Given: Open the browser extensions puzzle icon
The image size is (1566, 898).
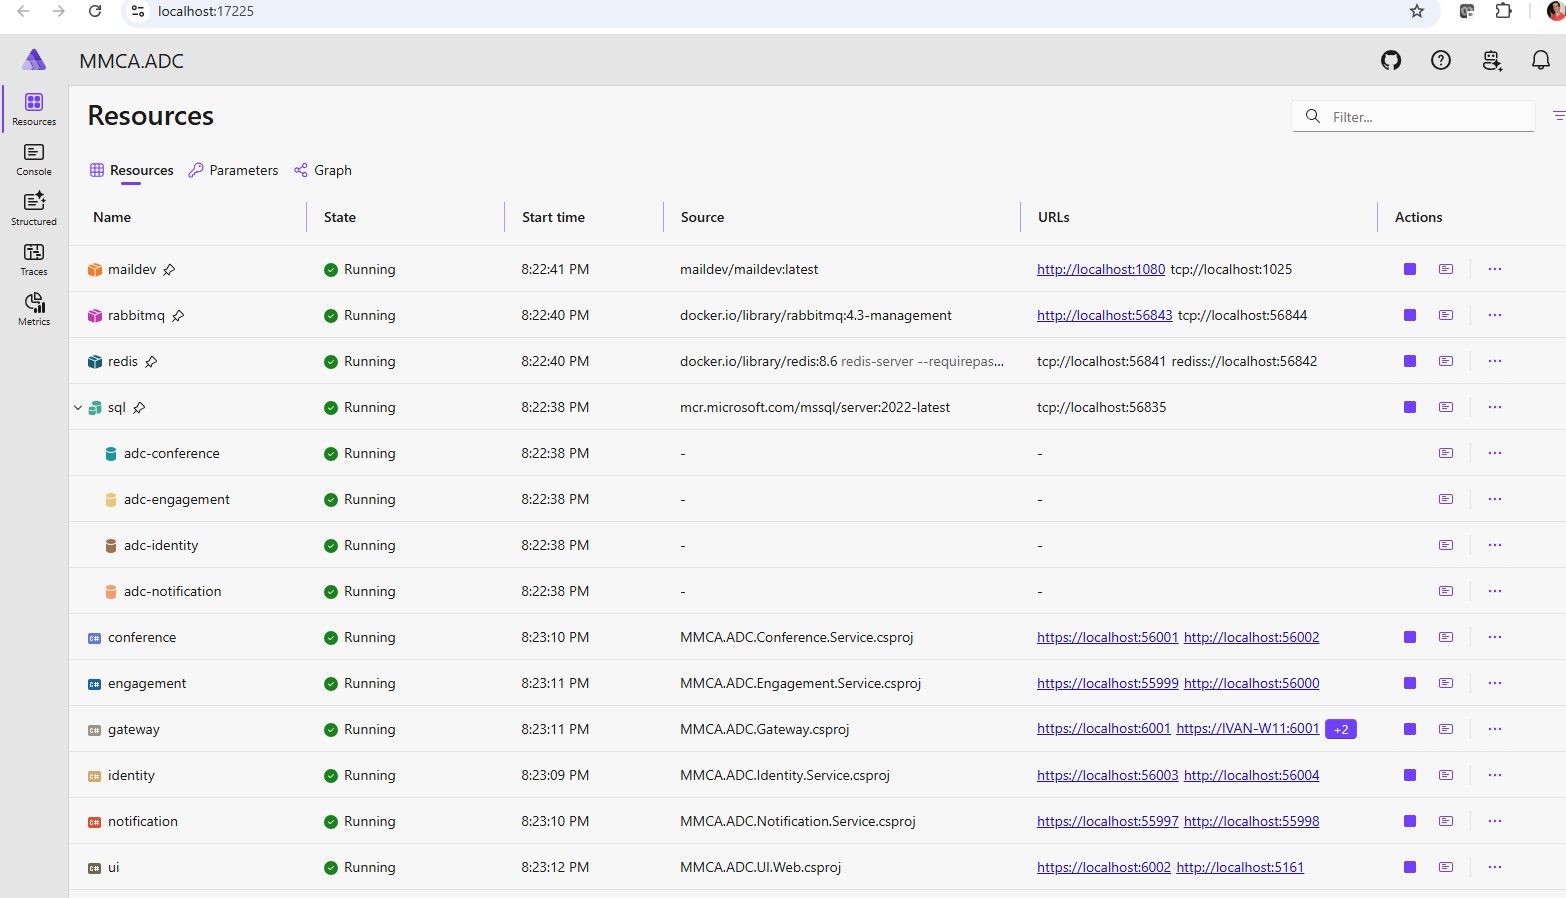Looking at the screenshot, I should [x=1503, y=11].
